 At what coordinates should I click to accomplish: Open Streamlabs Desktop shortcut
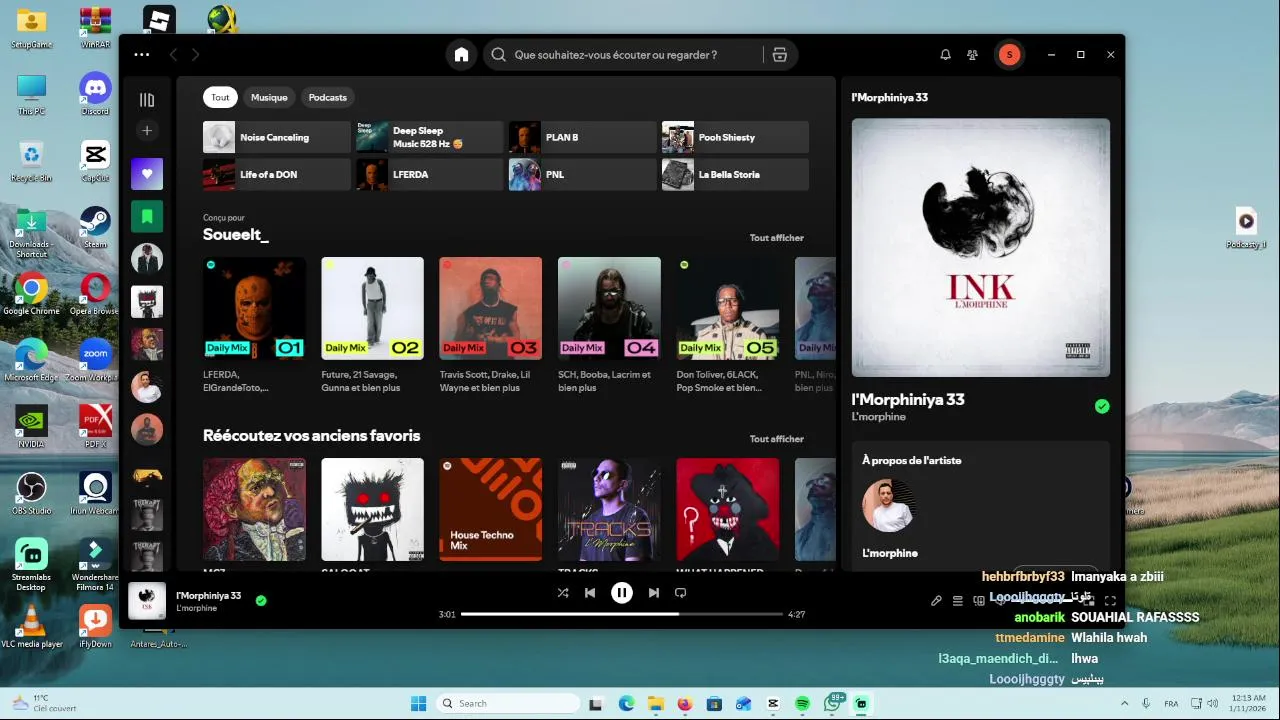point(31,565)
